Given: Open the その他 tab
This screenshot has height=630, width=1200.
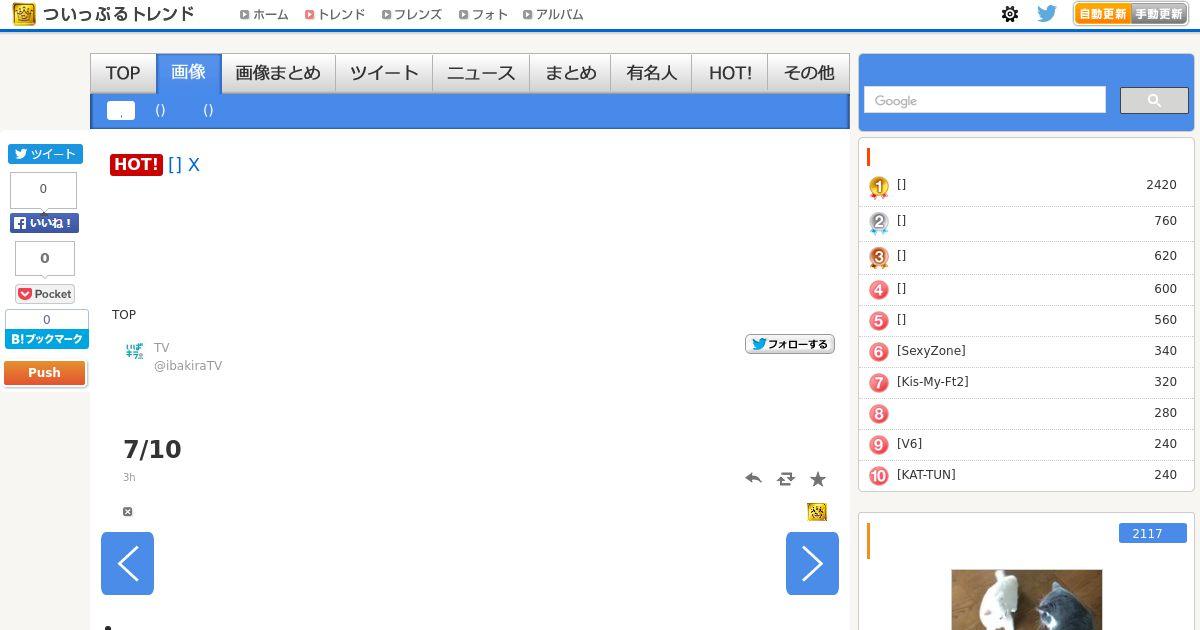Looking at the screenshot, I should pos(808,73).
